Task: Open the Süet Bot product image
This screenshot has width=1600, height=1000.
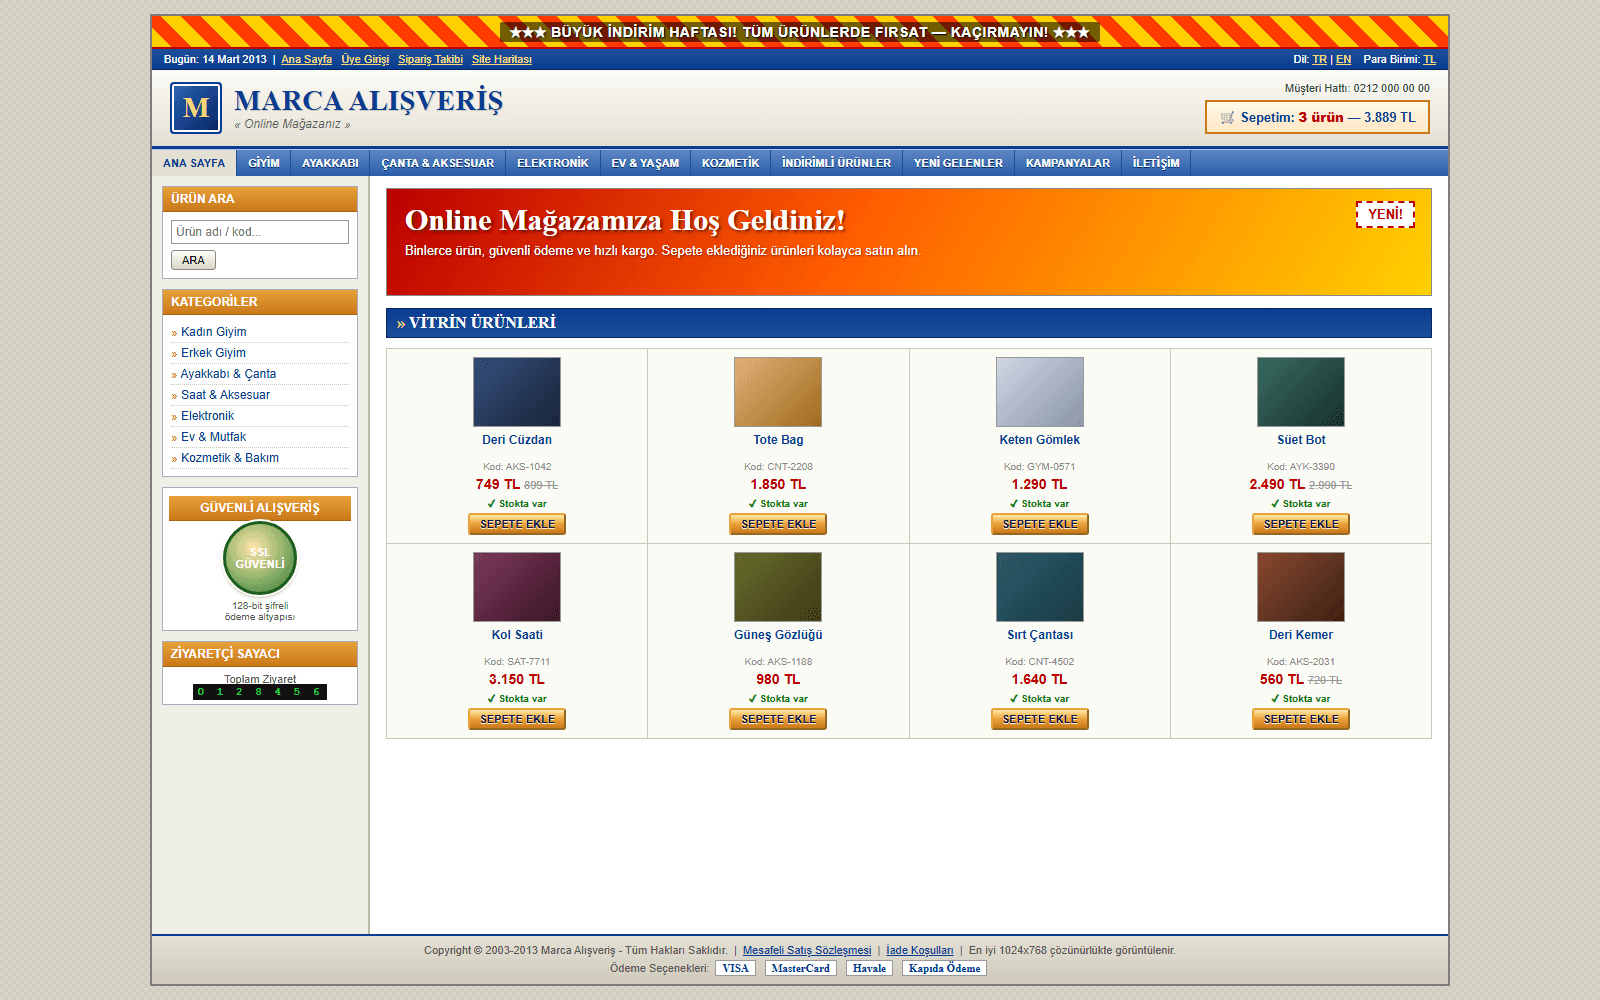Action: coord(1301,392)
